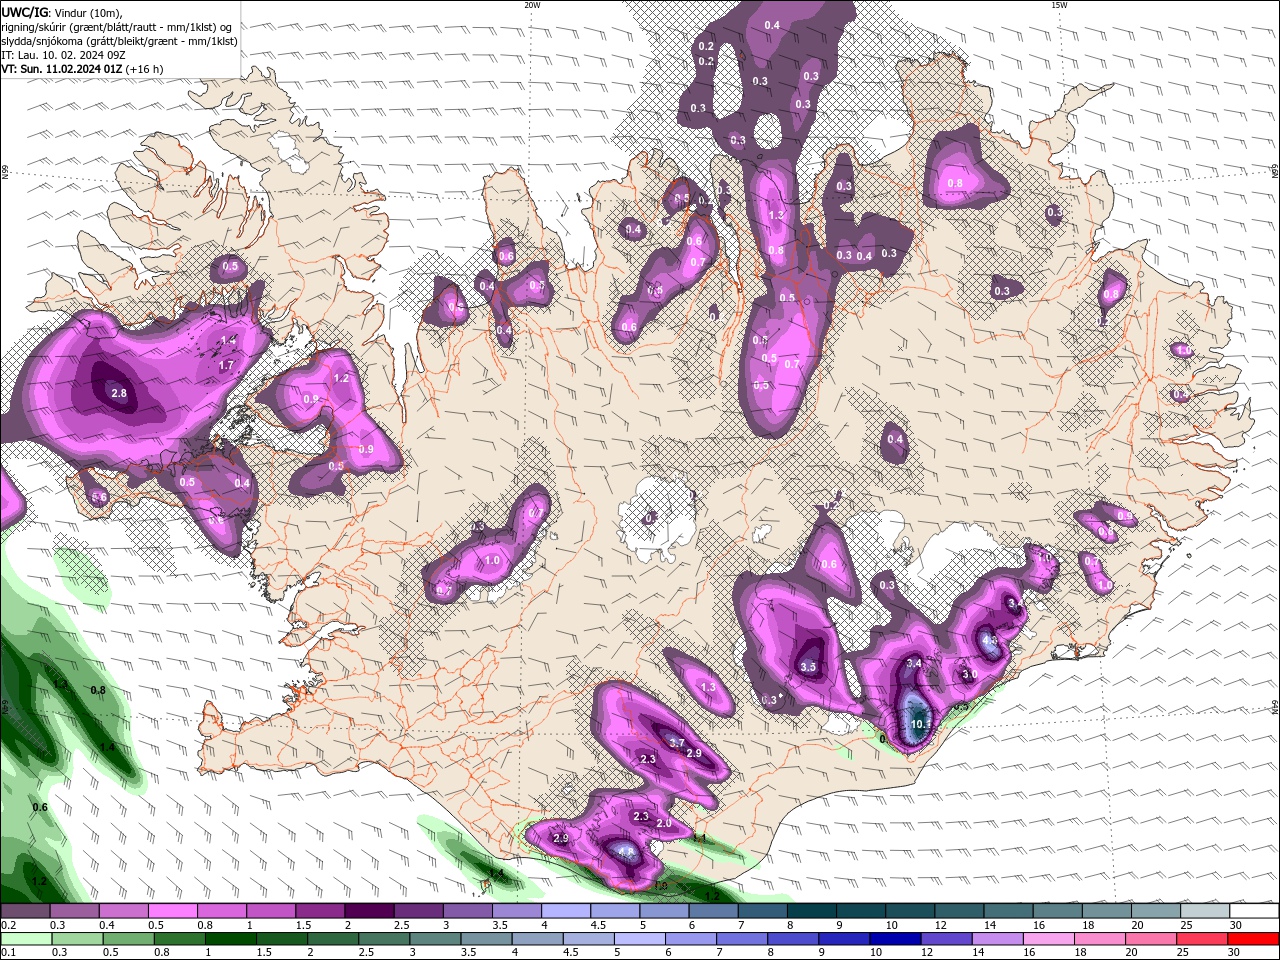Click the 15W longitude label at the top
The height and width of the screenshot is (960, 1280).
click(1058, 5)
